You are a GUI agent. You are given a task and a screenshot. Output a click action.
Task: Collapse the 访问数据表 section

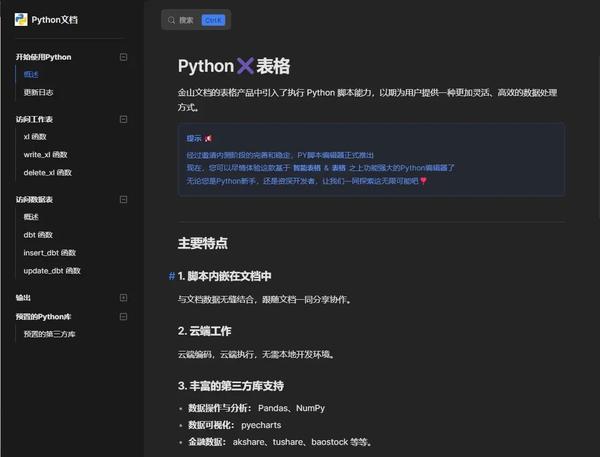point(123,199)
